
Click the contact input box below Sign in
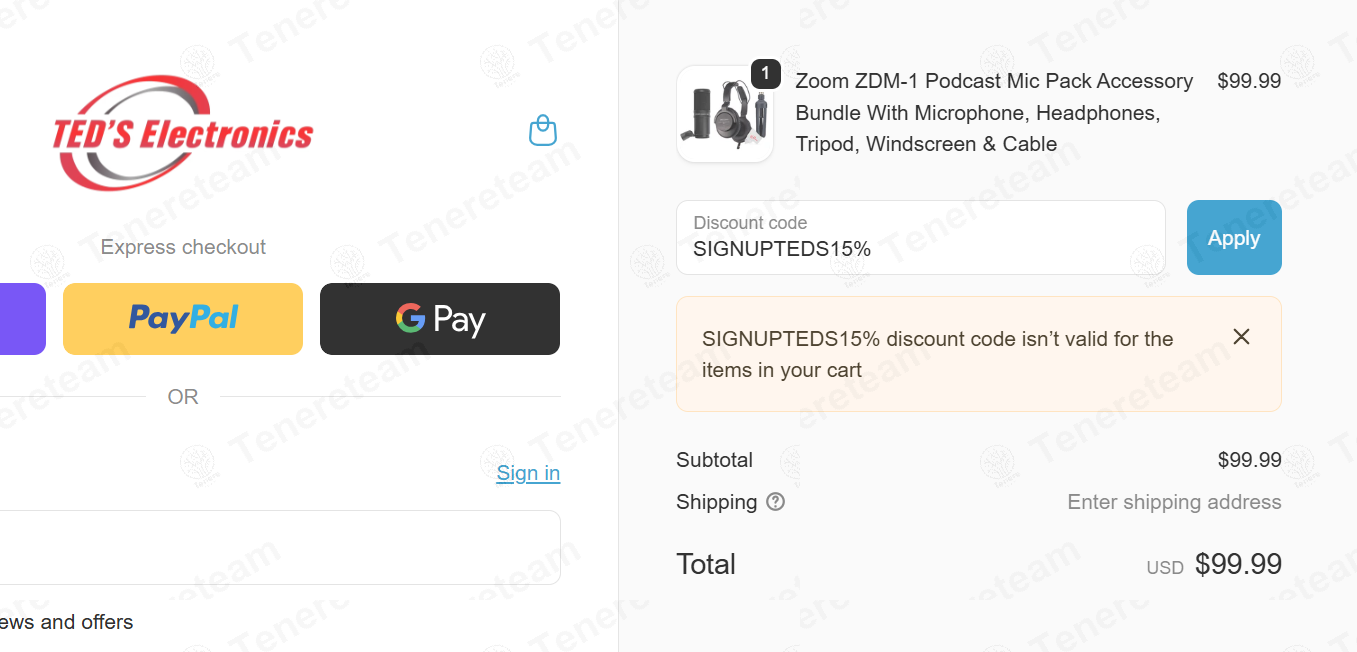pos(280,547)
